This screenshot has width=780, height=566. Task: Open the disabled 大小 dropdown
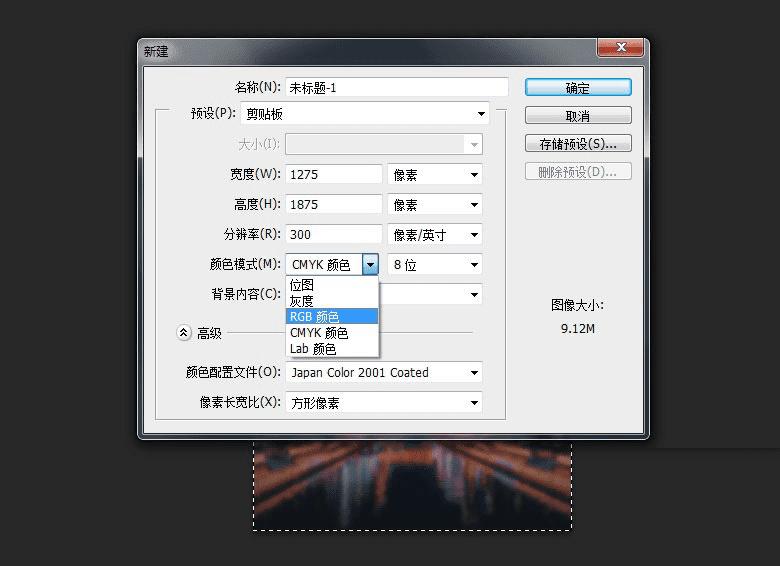pos(384,145)
